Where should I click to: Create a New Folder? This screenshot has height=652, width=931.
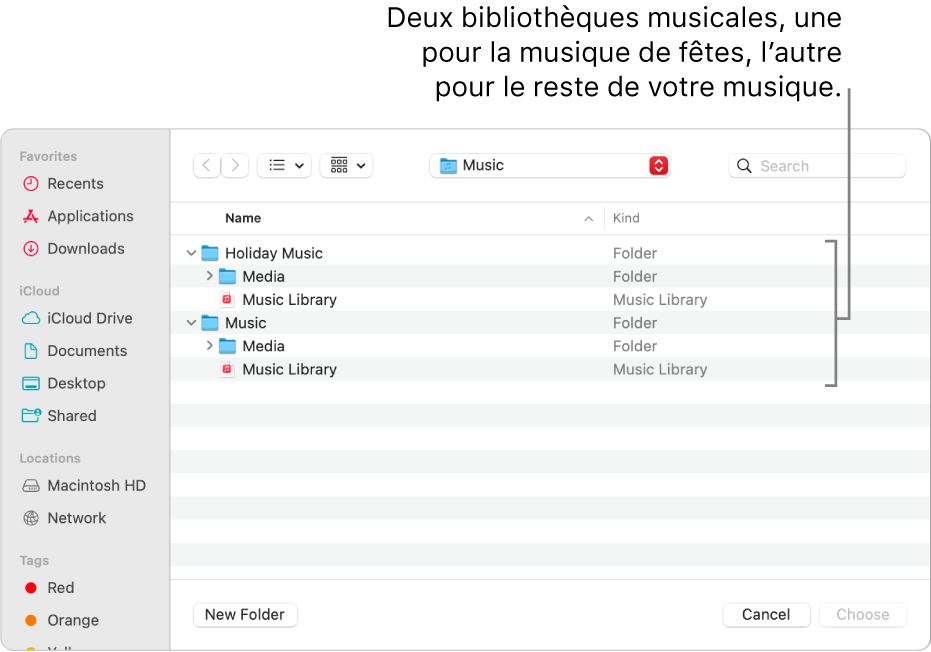tap(245, 614)
